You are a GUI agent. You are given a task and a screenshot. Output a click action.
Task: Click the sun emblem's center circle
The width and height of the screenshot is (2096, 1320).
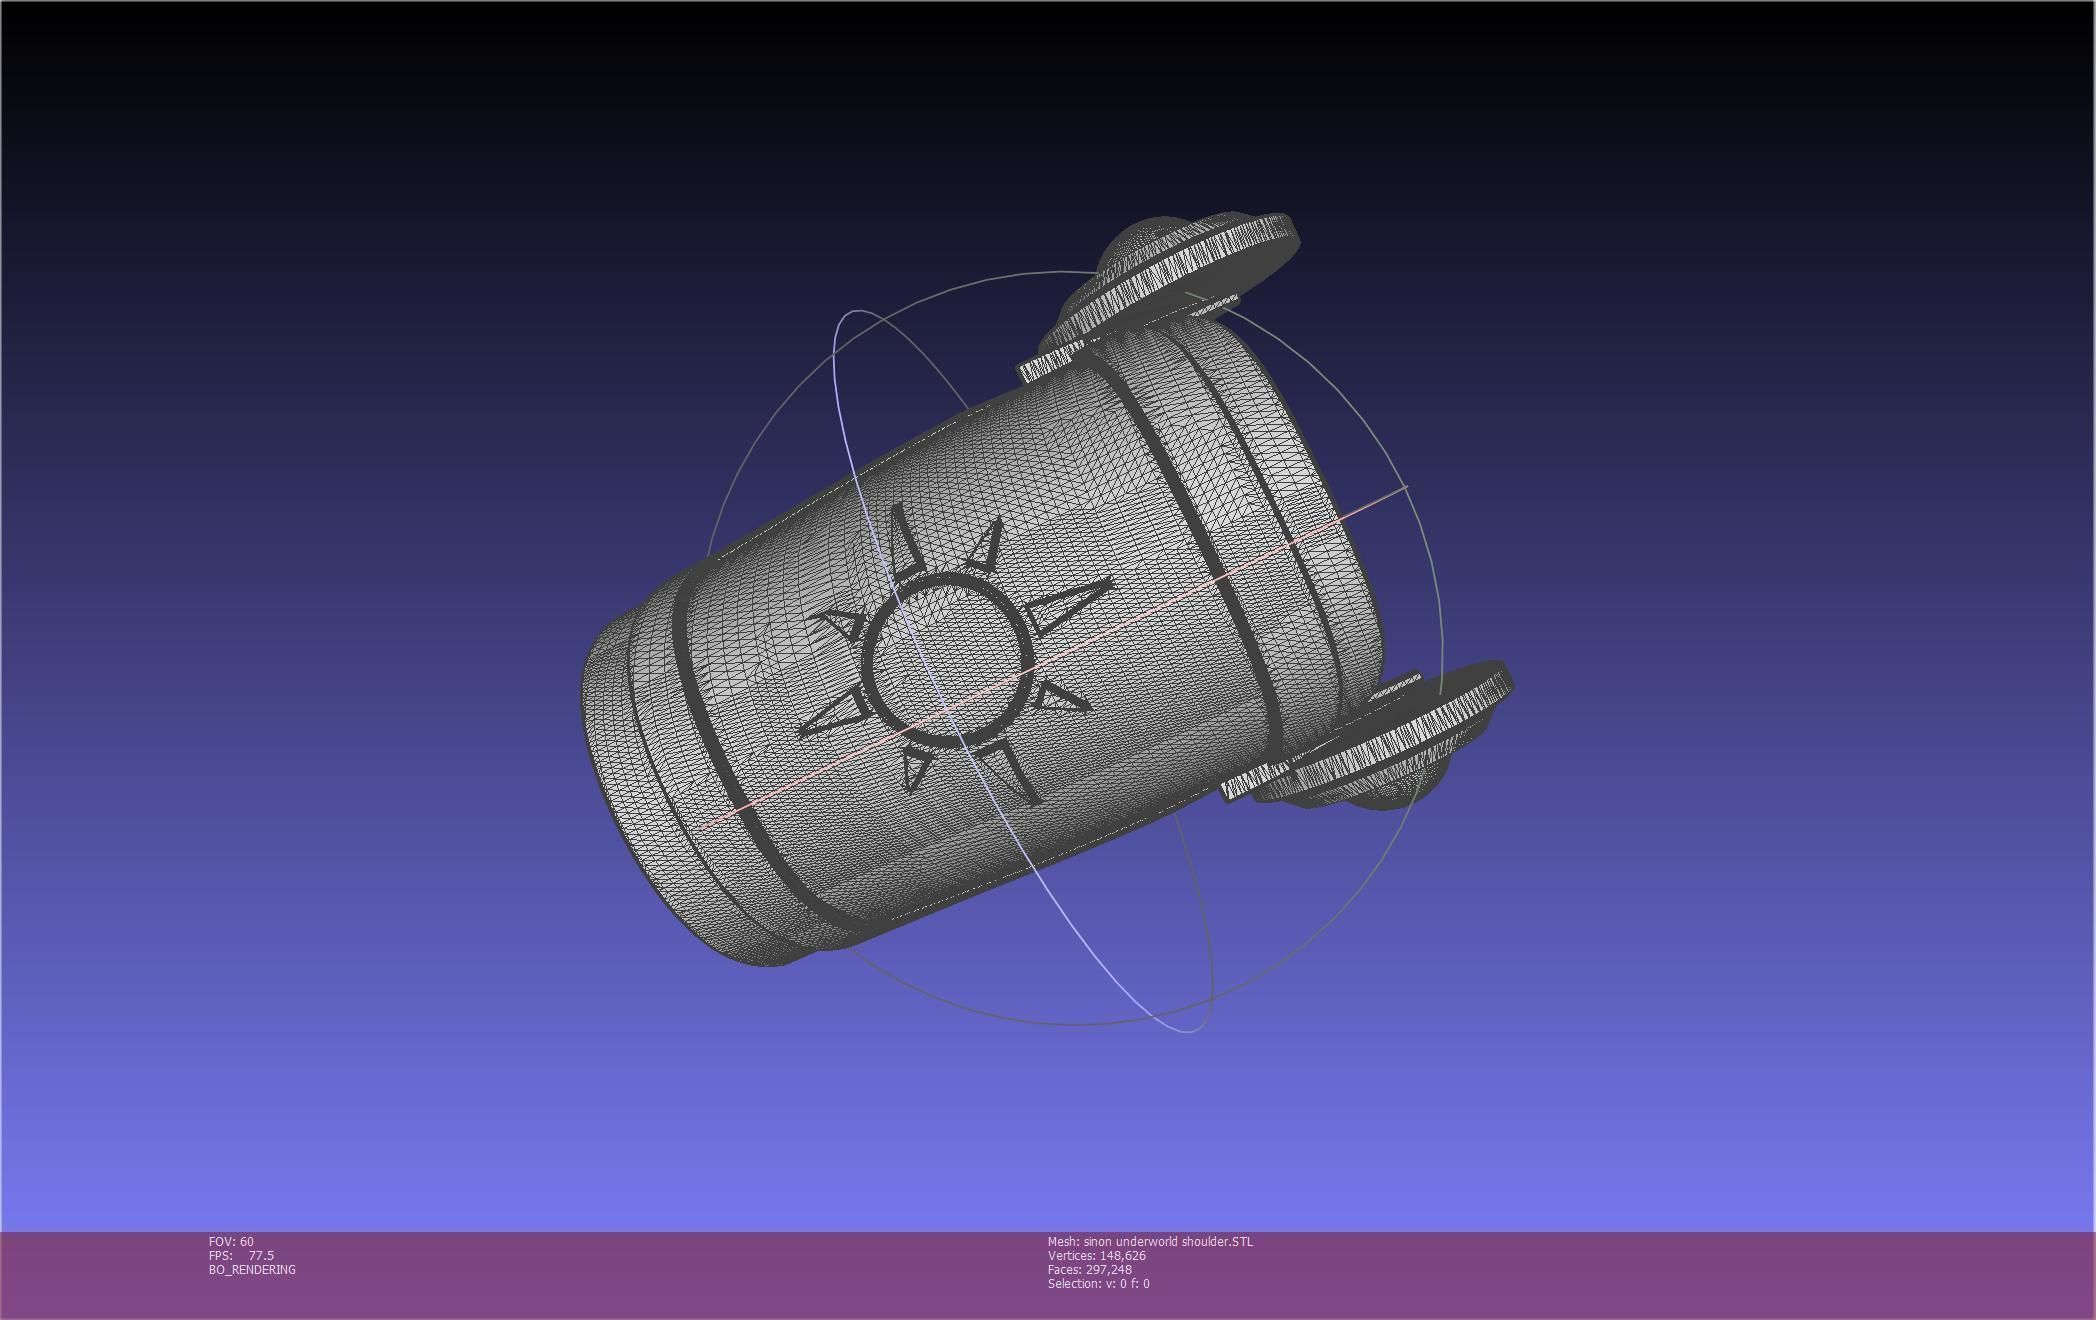pyautogui.click(x=950, y=660)
